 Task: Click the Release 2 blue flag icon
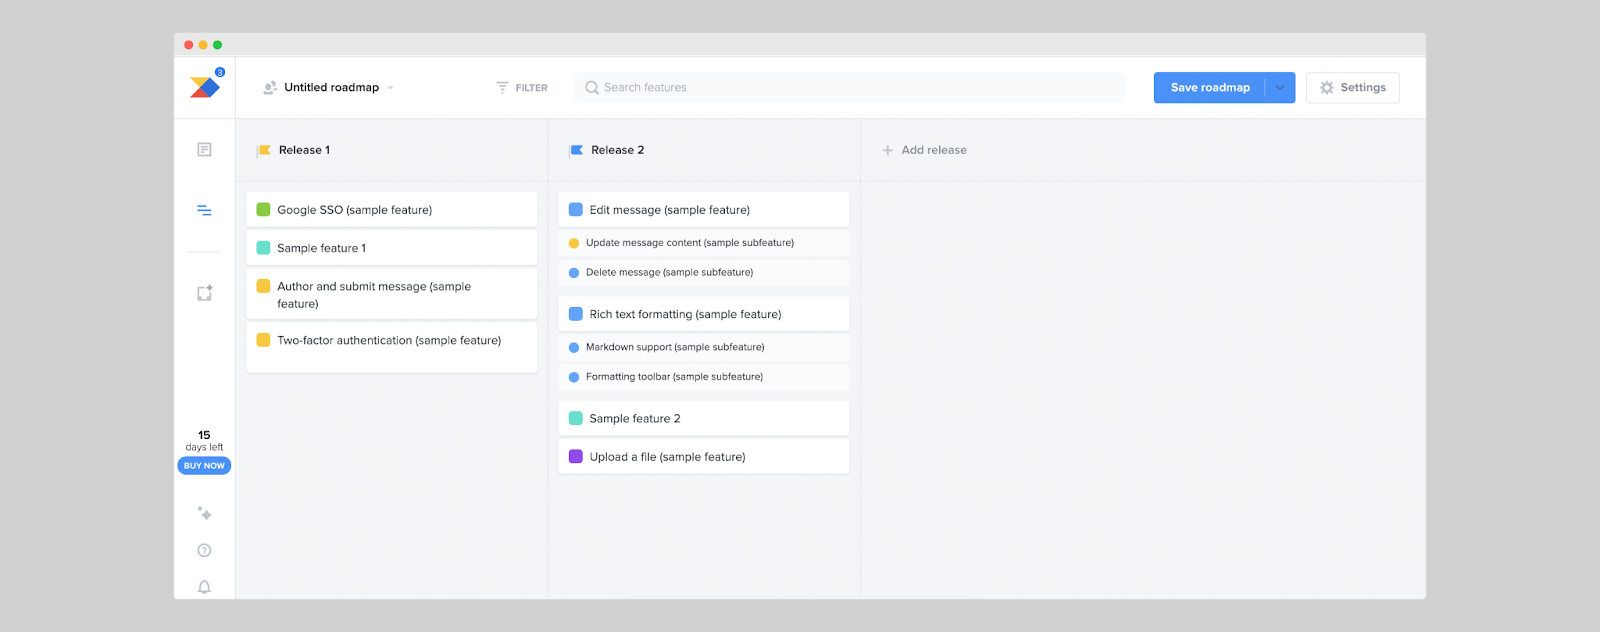(576, 151)
